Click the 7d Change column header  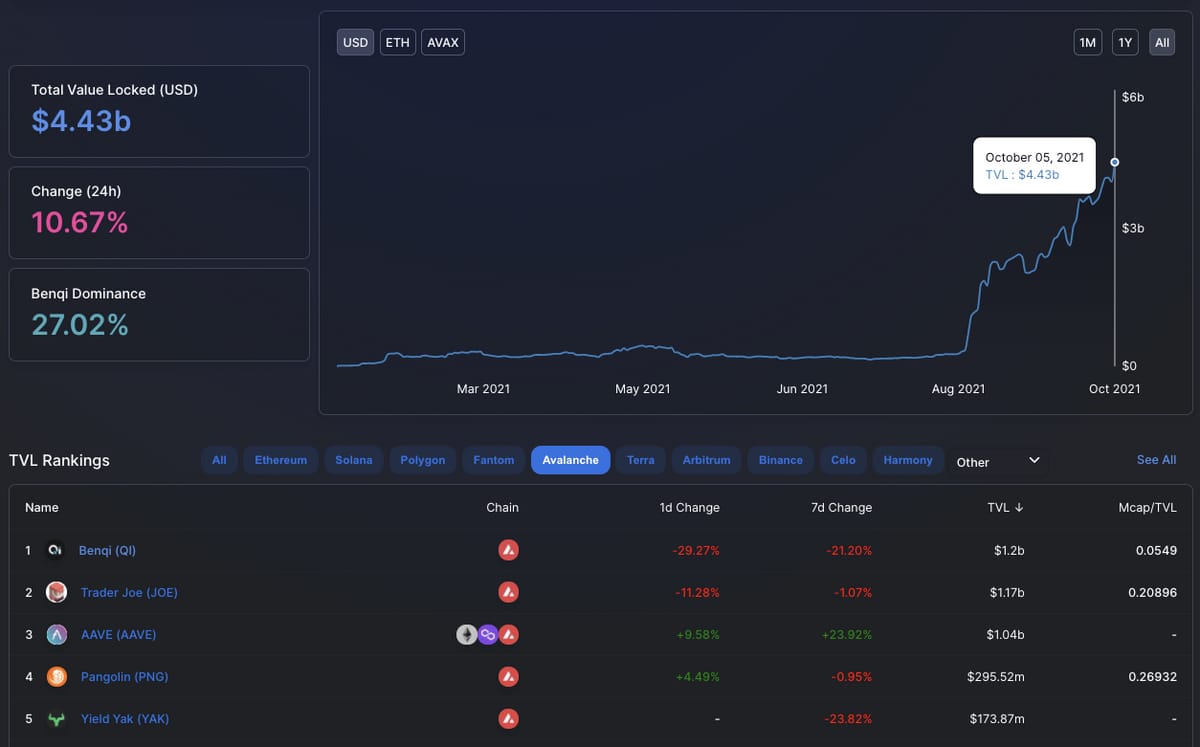(841, 508)
